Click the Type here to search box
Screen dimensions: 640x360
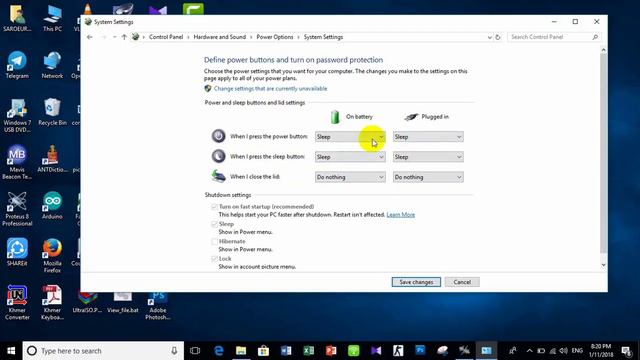tap(103, 351)
